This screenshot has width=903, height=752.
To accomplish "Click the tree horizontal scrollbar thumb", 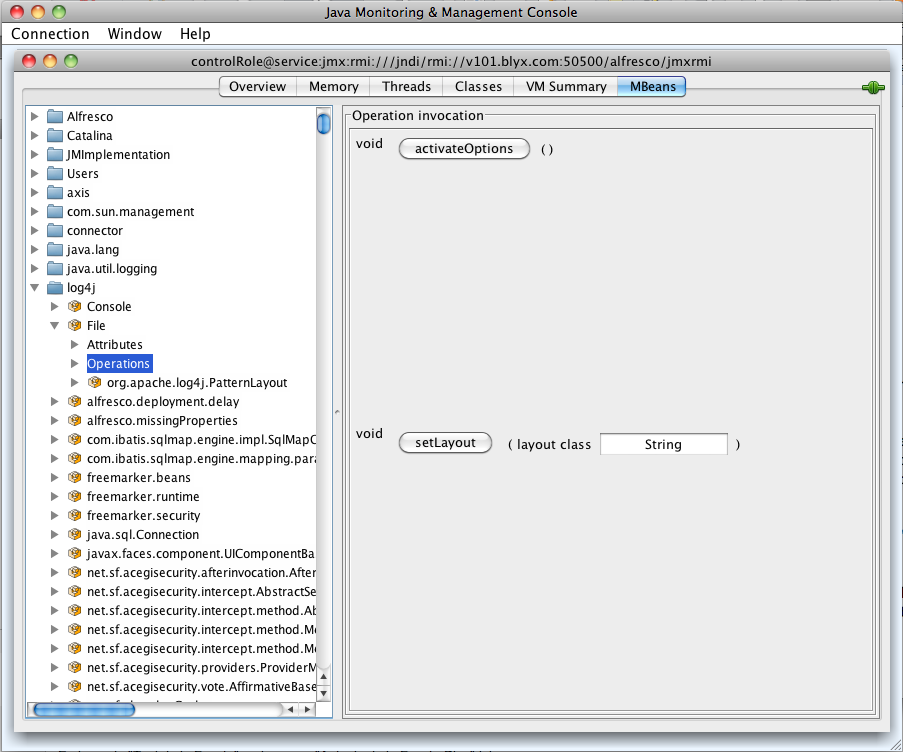I will click(84, 709).
